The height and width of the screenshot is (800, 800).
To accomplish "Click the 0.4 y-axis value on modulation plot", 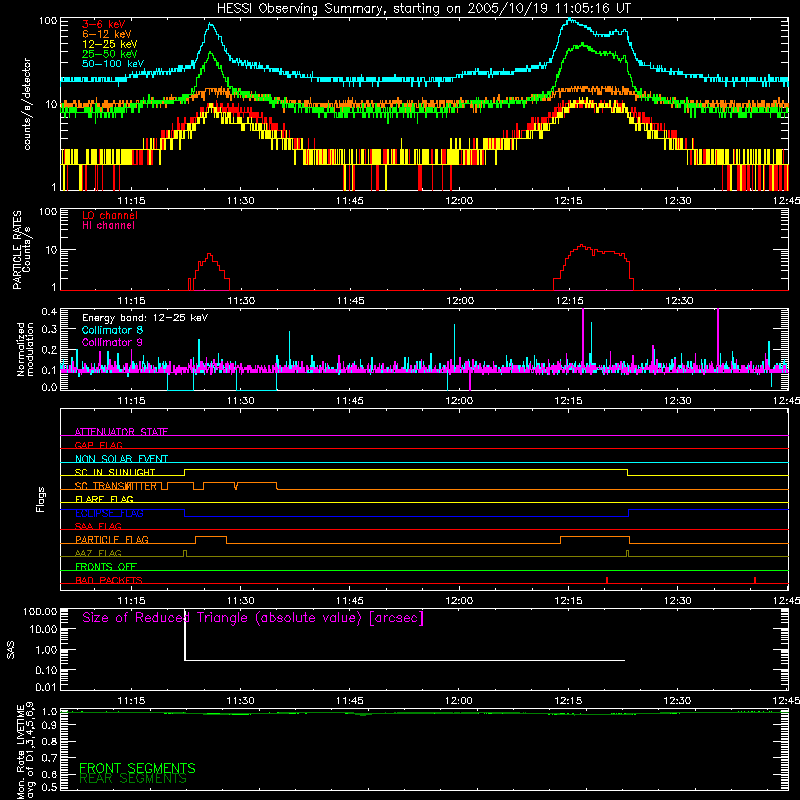I will [x=49, y=311].
